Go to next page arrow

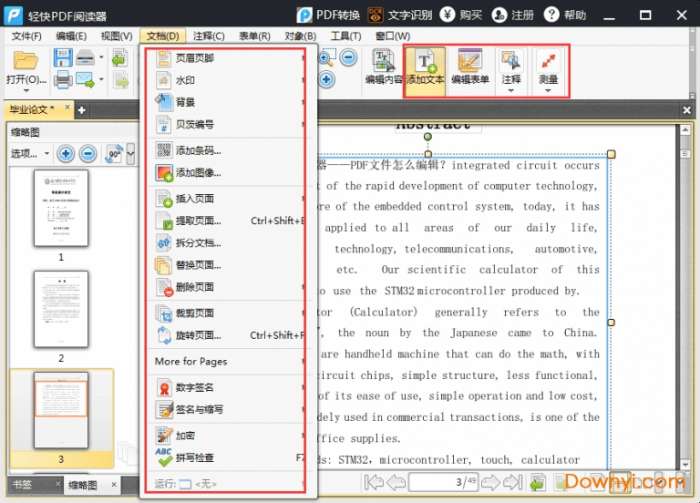coord(490,482)
